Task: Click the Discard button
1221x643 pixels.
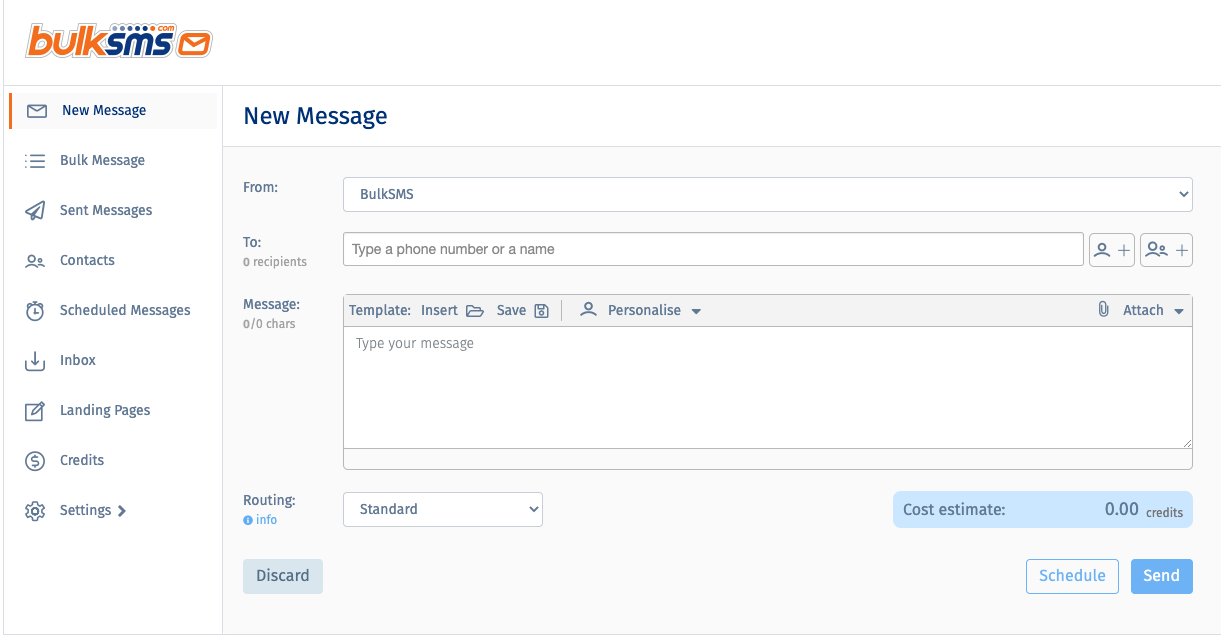Action: 283,576
